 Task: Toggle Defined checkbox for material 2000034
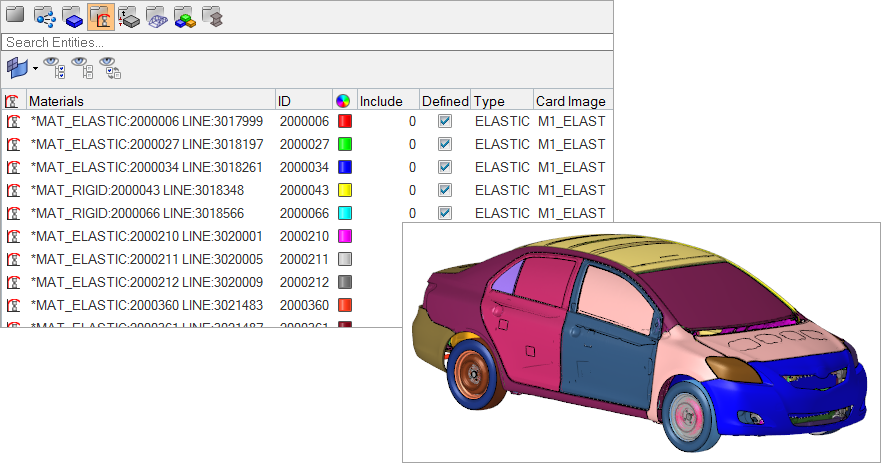click(x=445, y=167)
